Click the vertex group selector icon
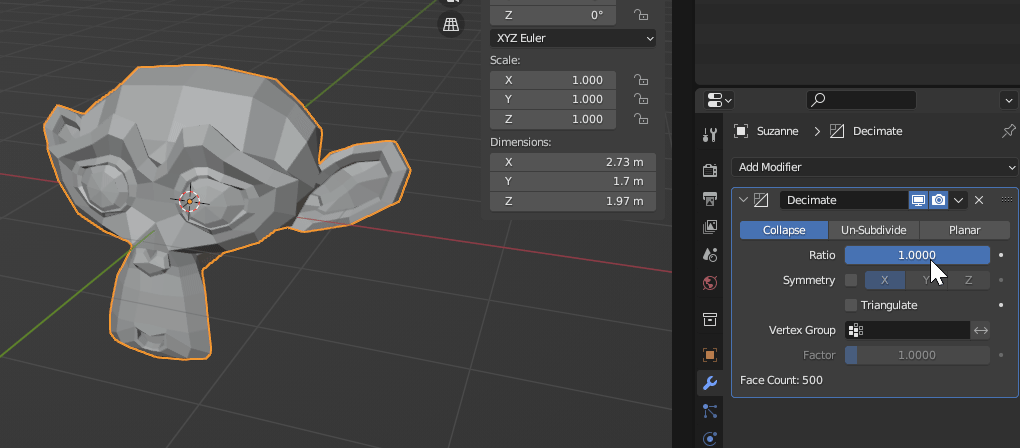 click(855, 330)
